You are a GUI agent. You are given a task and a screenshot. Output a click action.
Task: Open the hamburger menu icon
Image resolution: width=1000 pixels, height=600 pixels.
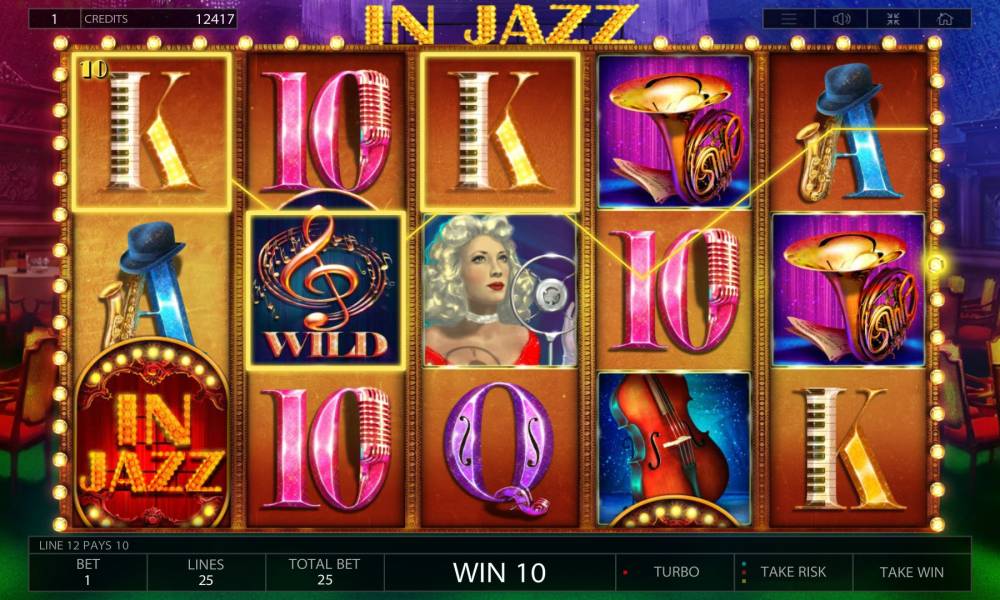(789, 19)
